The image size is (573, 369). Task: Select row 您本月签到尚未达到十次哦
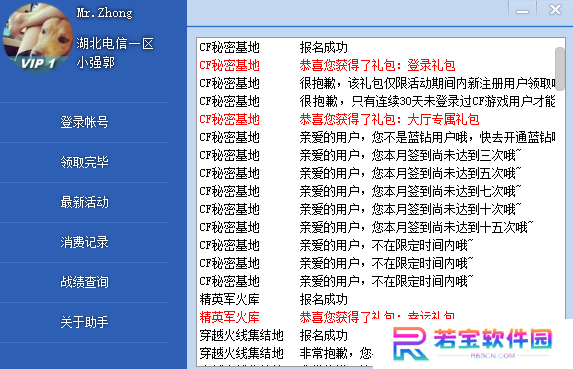[376, 209]
